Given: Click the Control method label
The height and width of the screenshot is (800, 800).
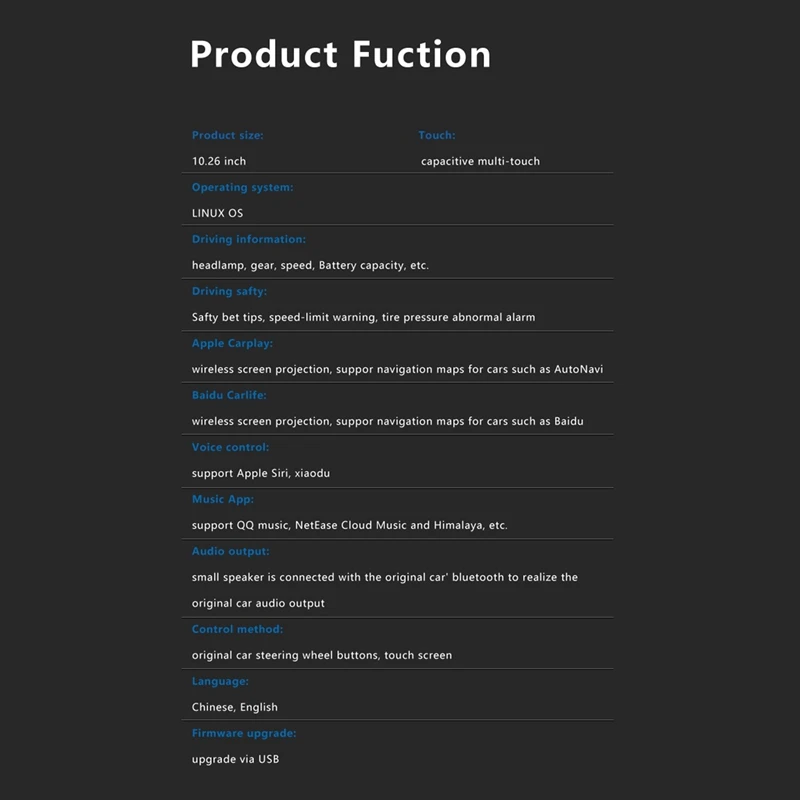Looking at the screenshot, I should coord(237,629).
